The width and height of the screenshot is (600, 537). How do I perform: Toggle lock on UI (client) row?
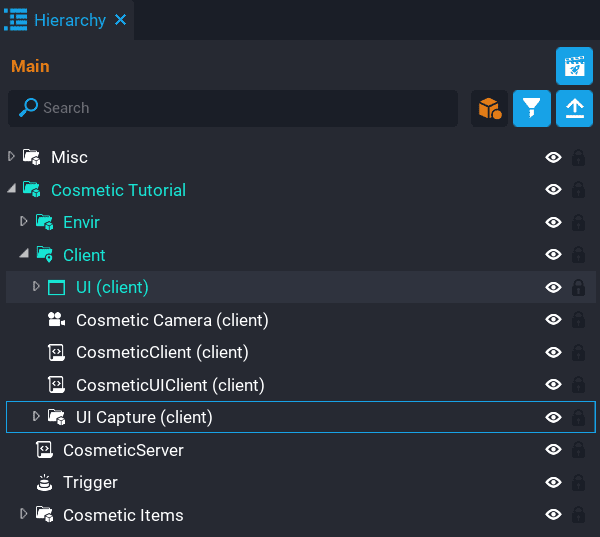[578, 288]
